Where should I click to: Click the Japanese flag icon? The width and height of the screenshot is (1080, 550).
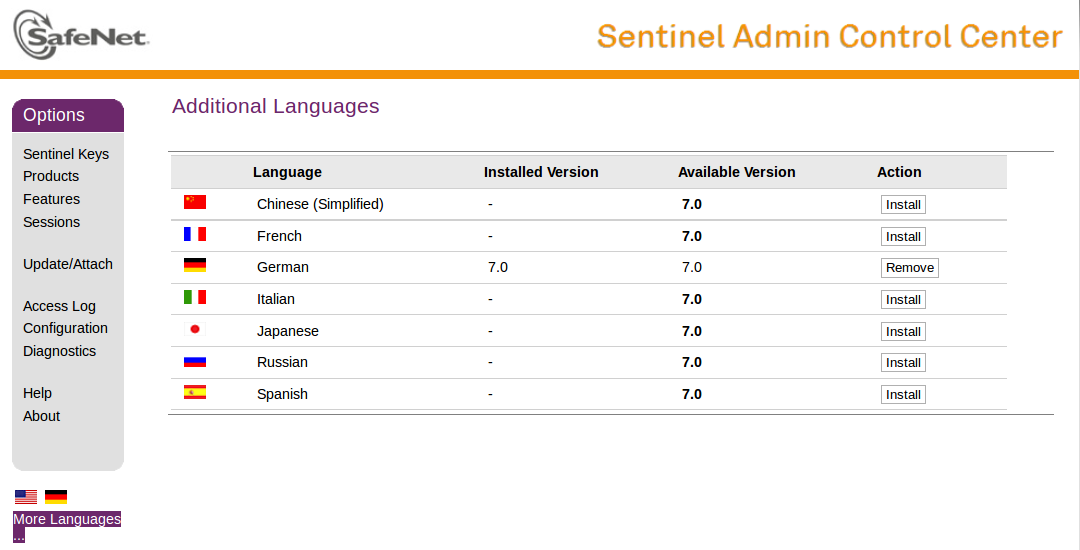(x=195, y=329)
